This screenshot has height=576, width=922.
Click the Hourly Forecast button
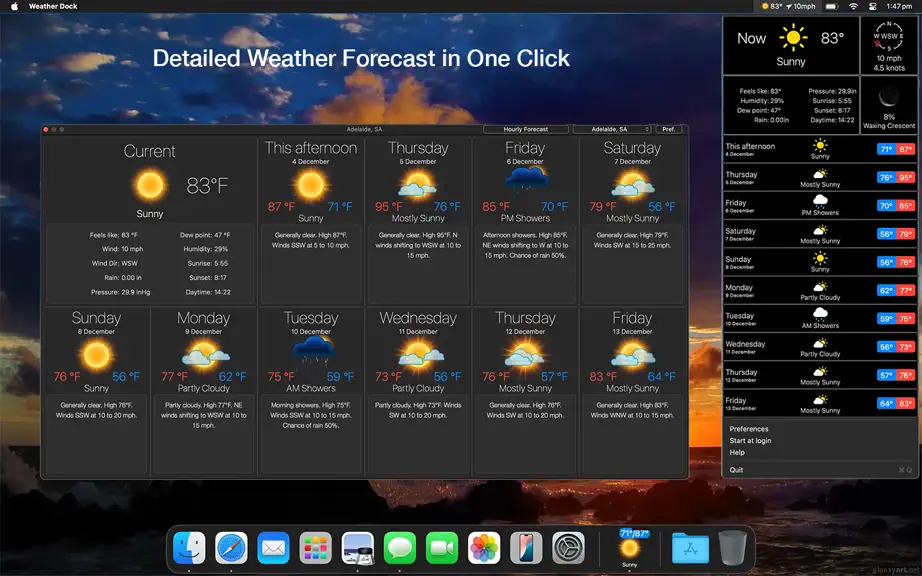[526, 129]
